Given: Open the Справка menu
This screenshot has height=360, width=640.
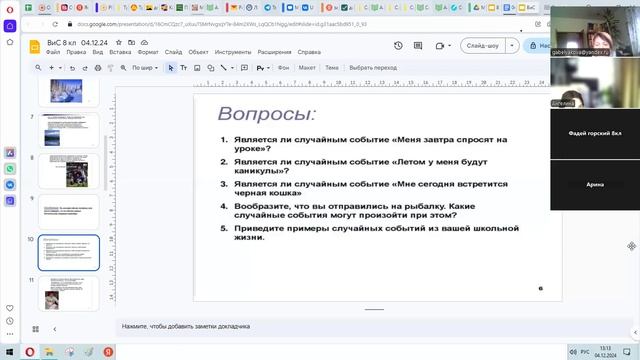Looking at the screenshot, I should (309, 52).
